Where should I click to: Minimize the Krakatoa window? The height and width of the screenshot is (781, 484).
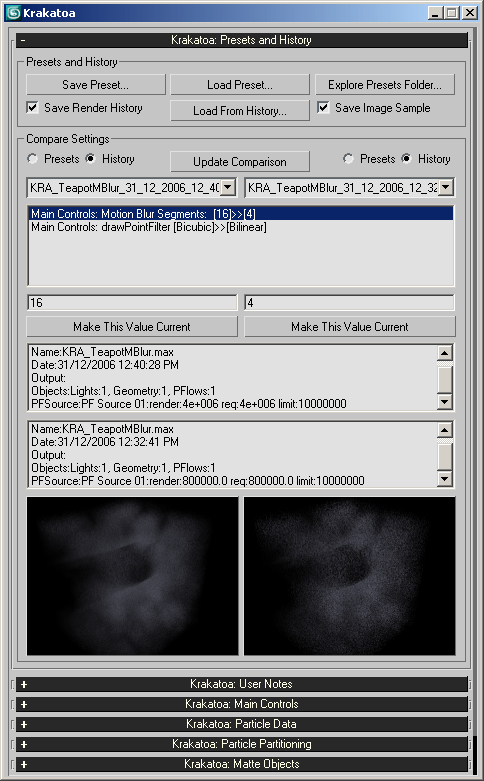pyautogui.click(x=435, y=13)
